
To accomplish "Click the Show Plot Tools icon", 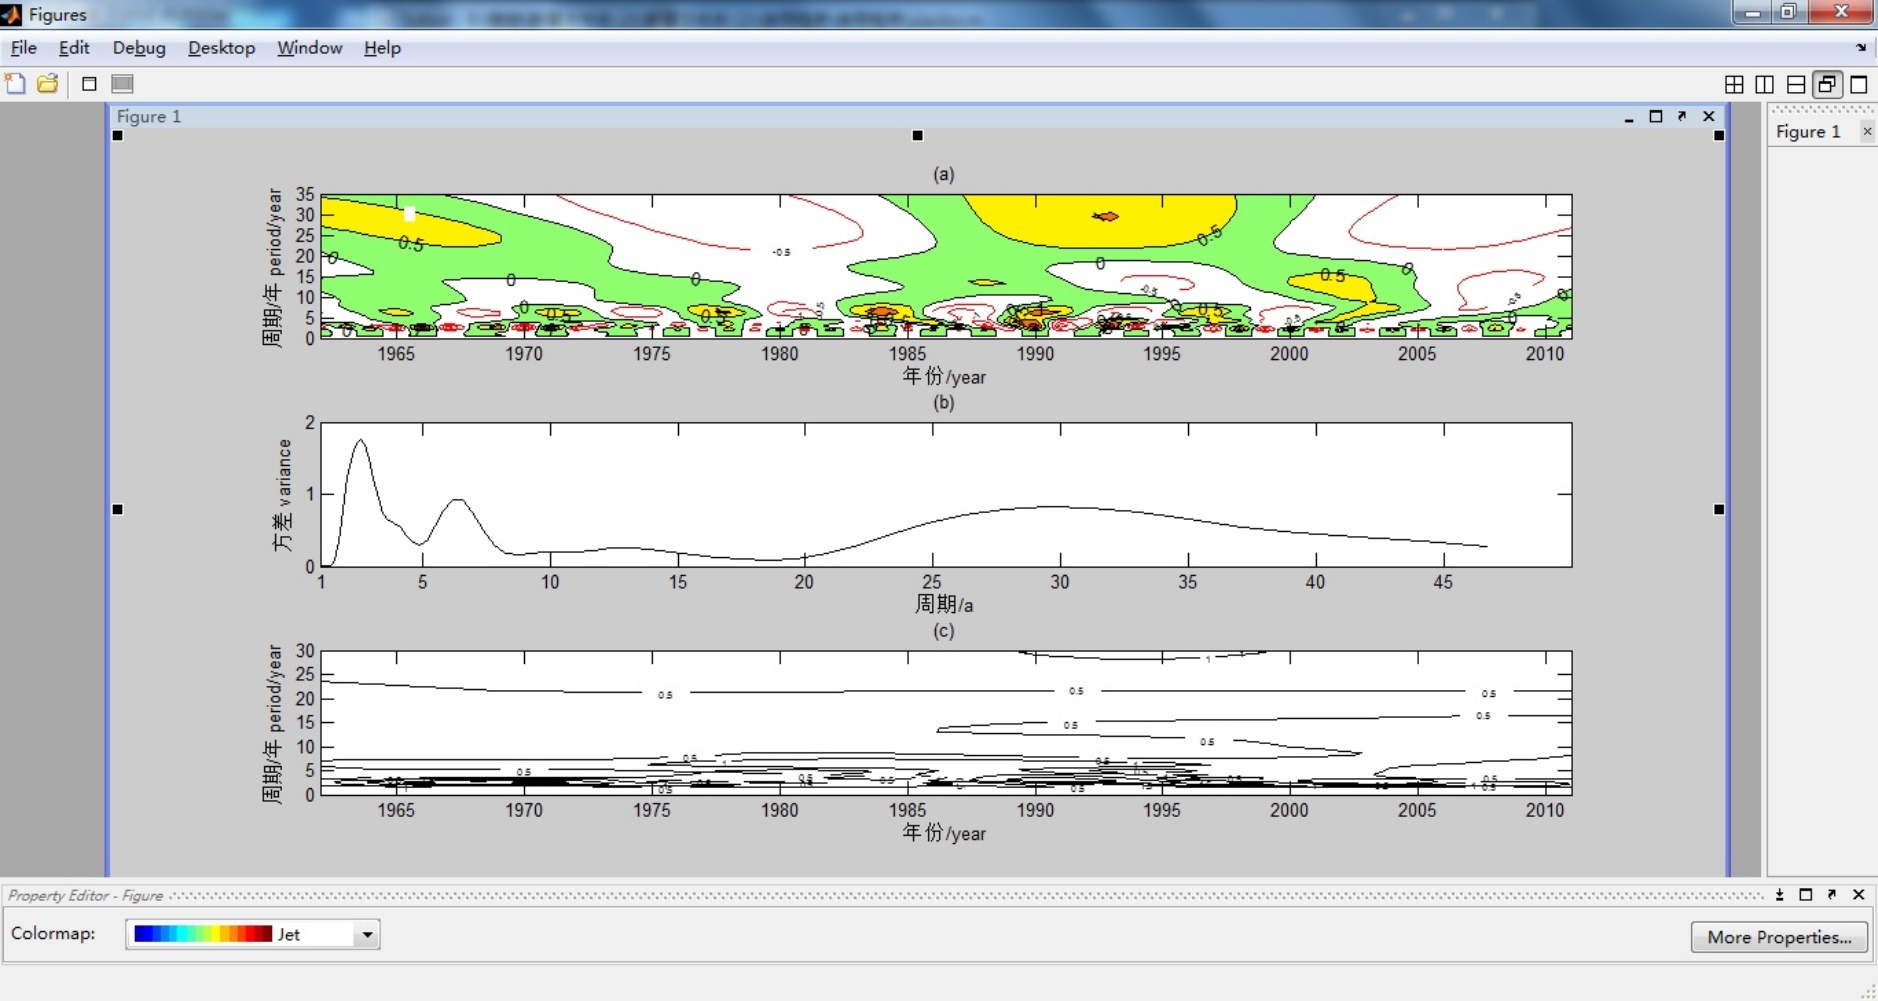I will (122, 84).
